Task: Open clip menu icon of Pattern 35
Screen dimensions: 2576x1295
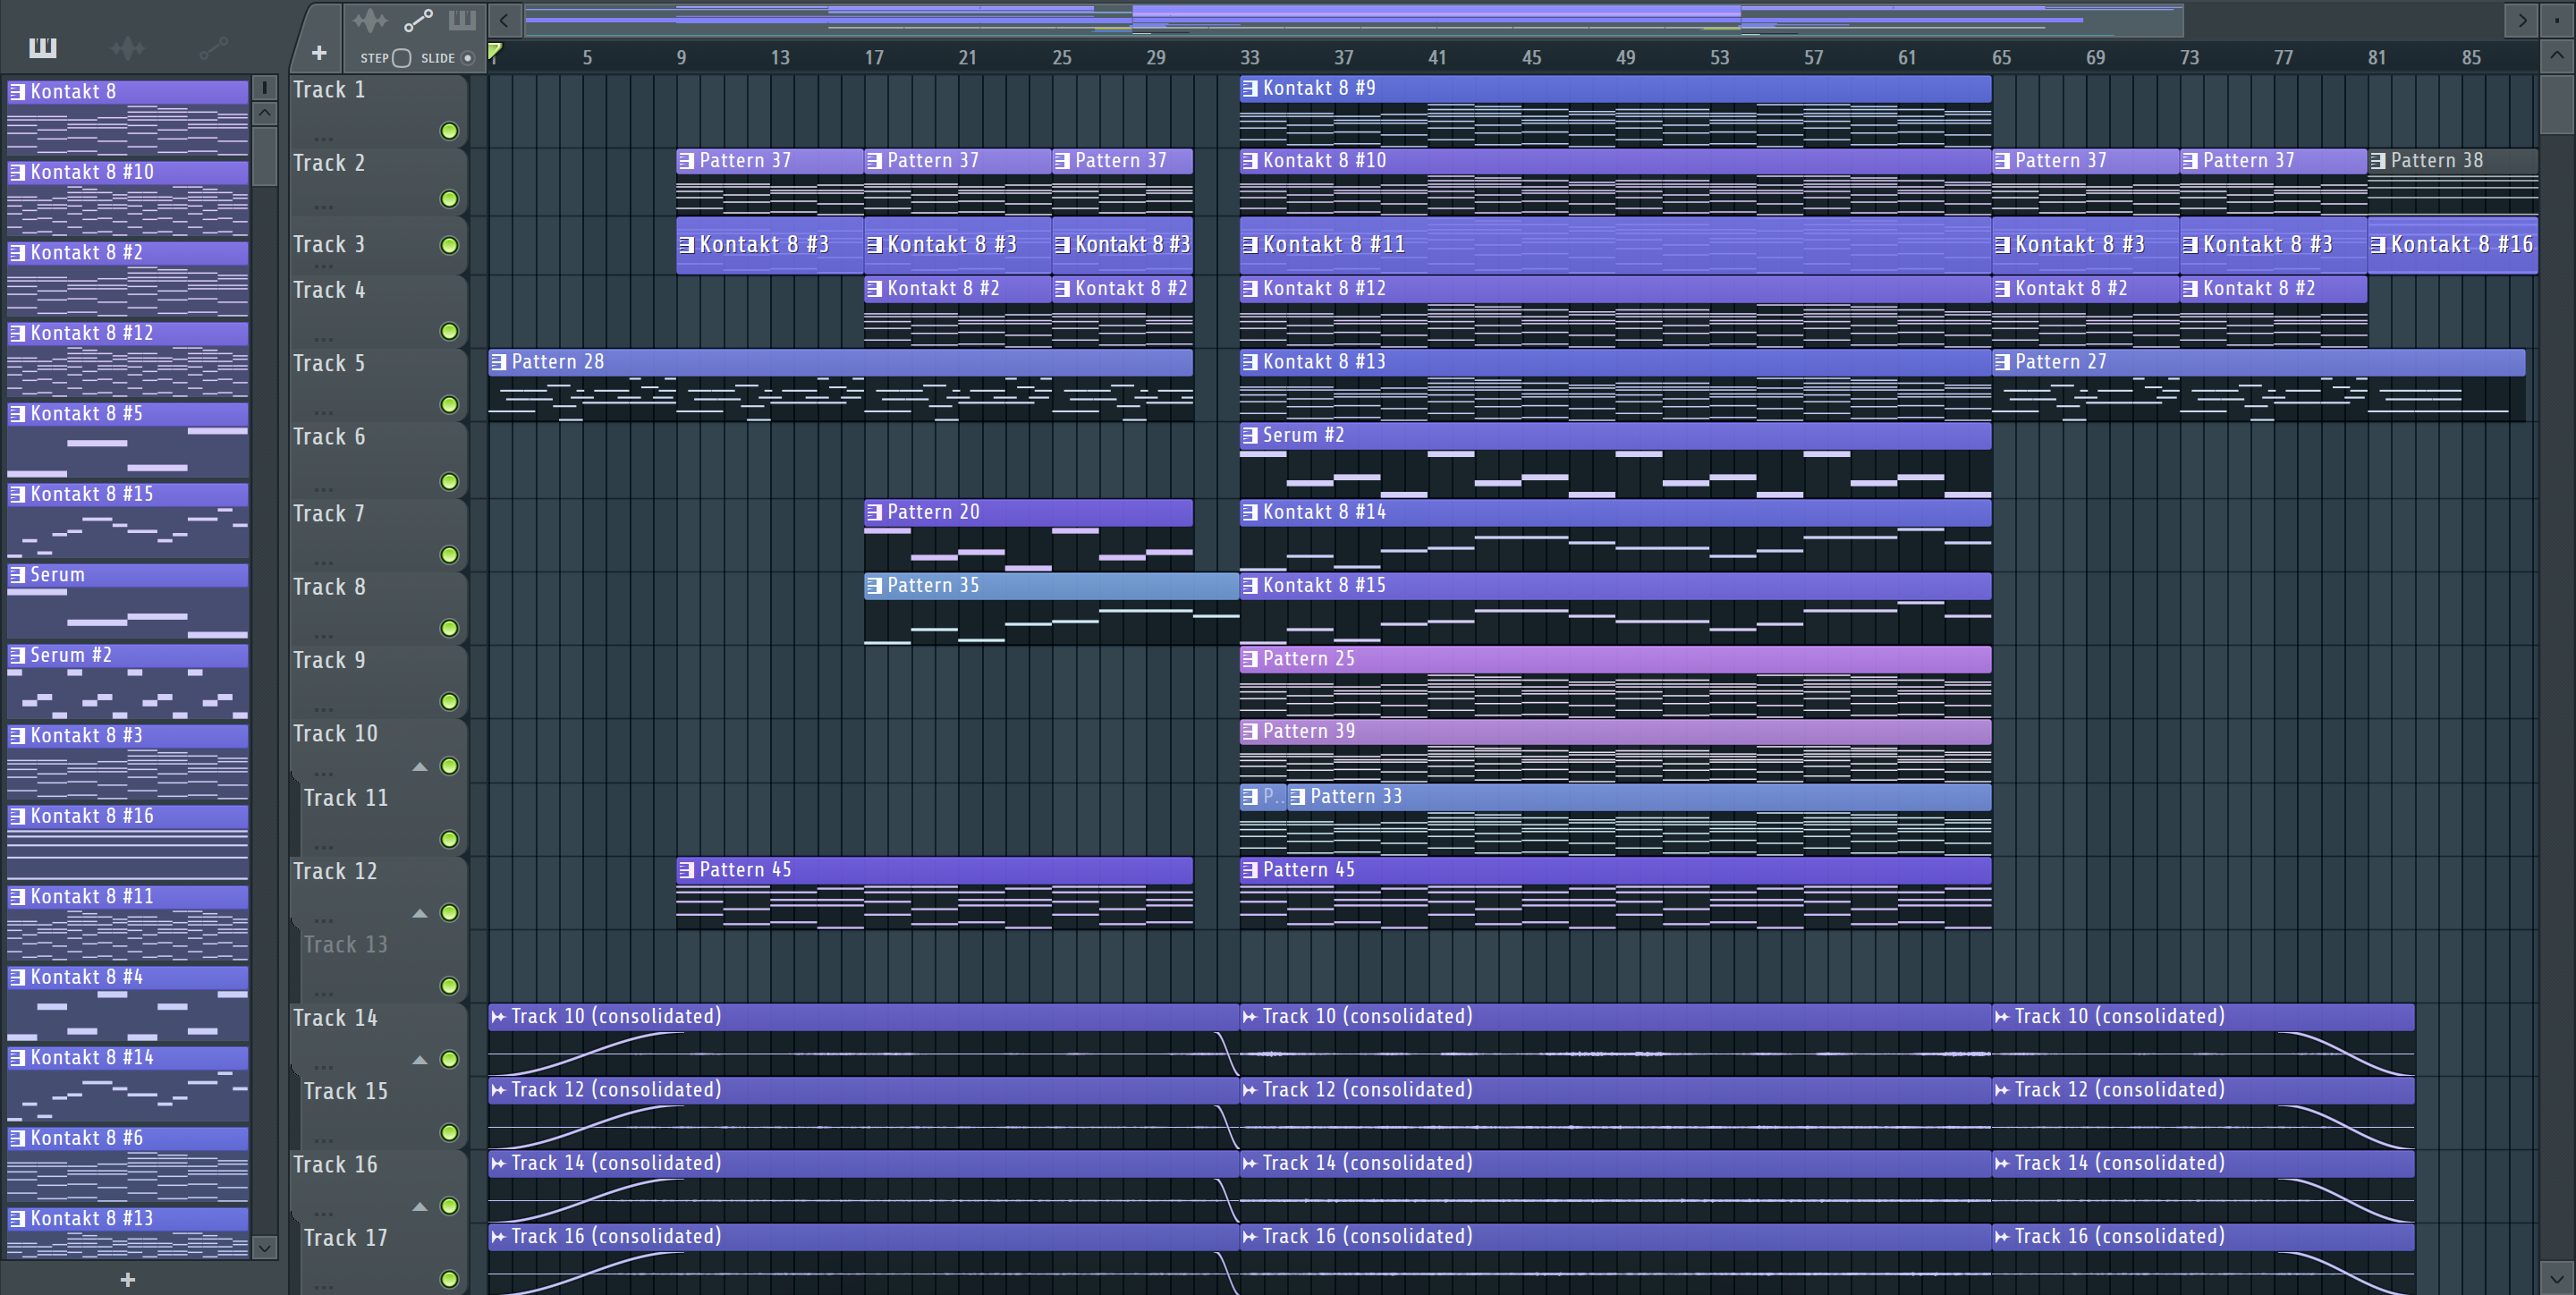Action: 875,586
